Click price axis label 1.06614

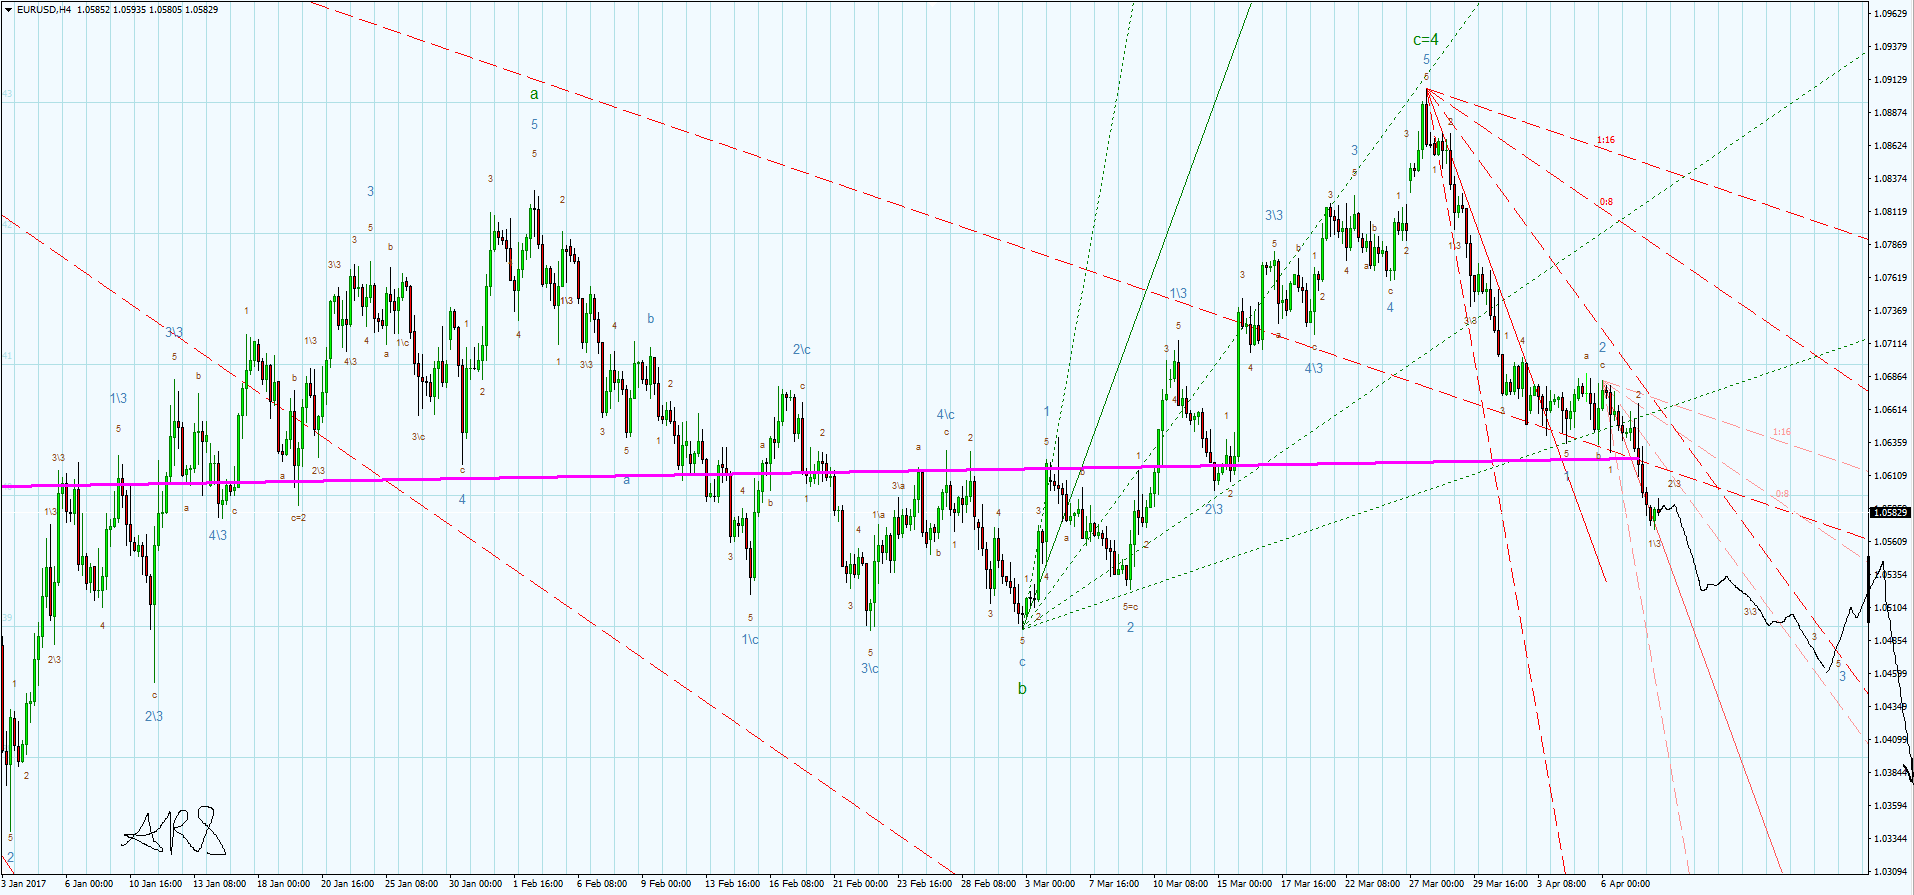pyautogui.click(x=1891, y=410)
